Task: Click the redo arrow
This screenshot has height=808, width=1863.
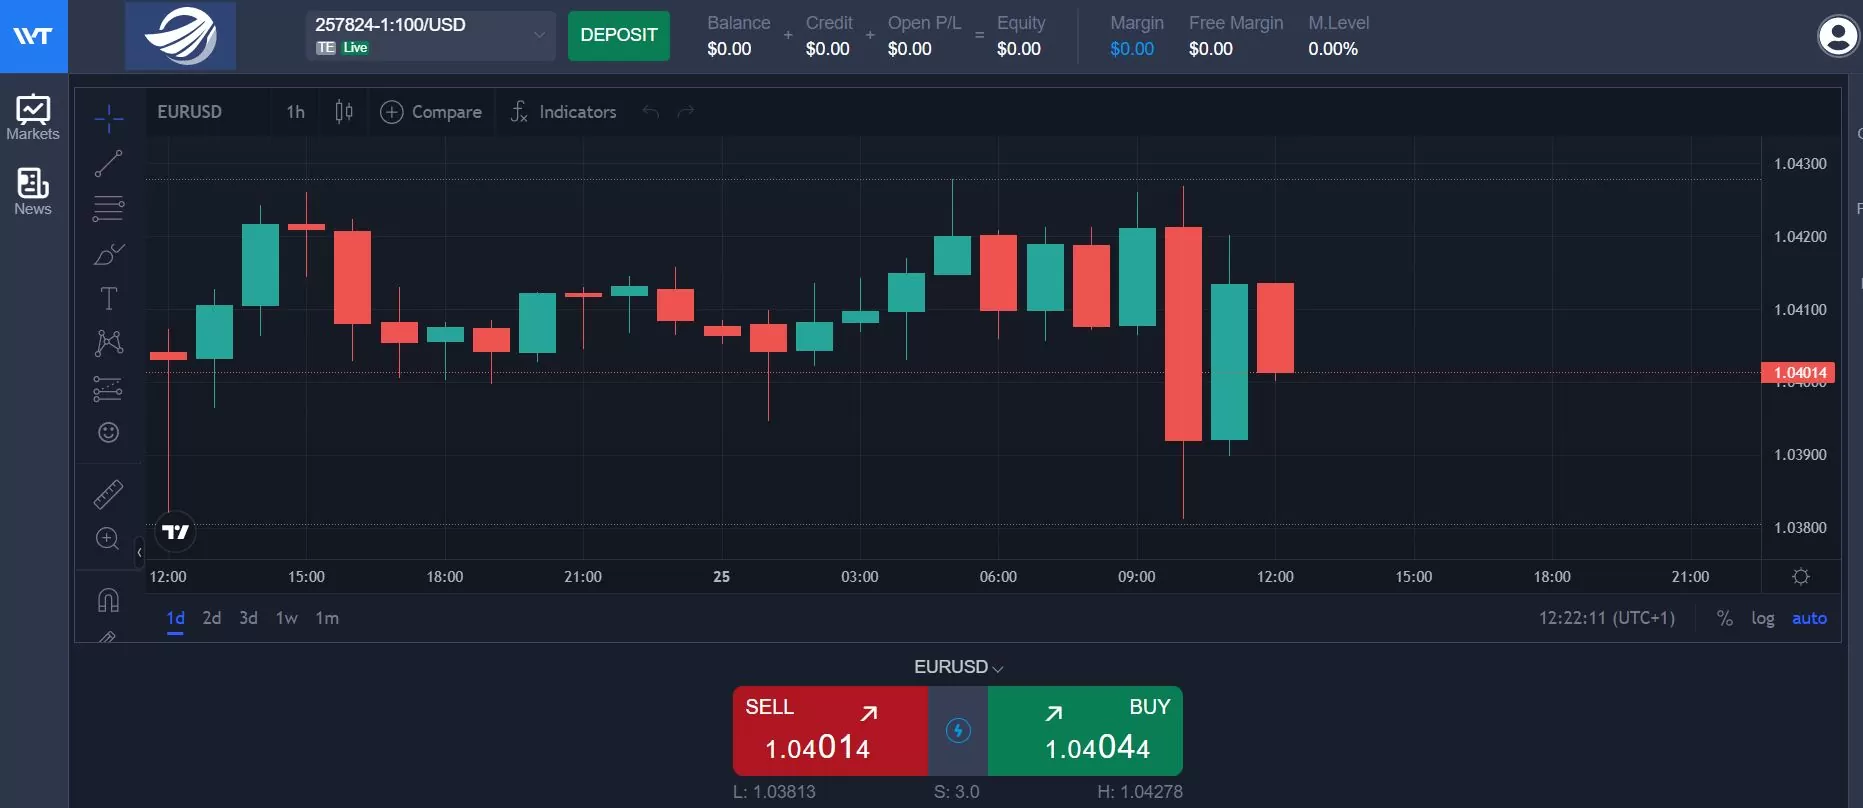Action: pos(686,112)
